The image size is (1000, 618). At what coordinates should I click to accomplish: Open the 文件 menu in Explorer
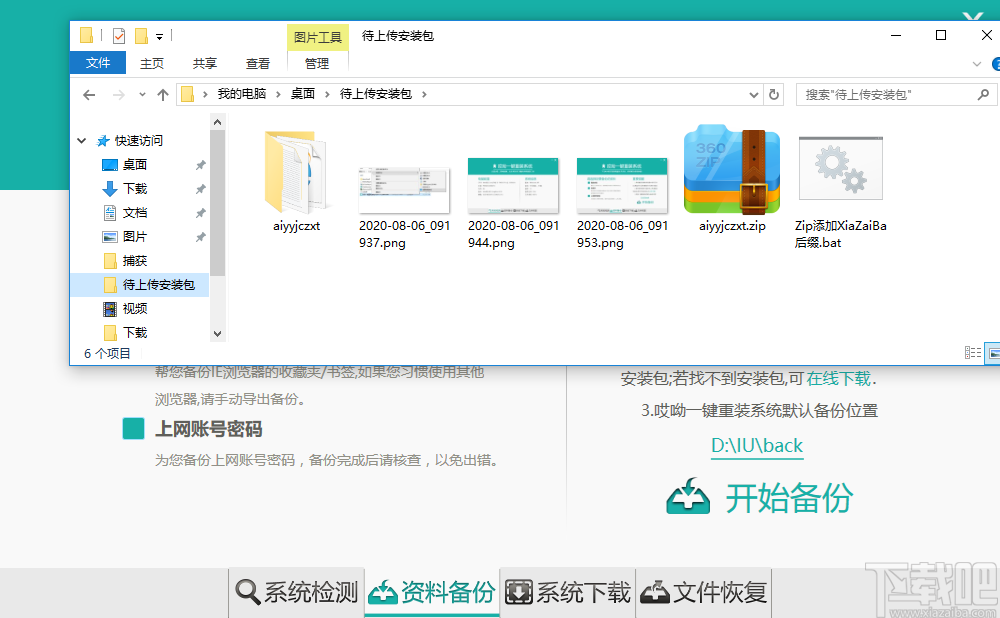(x=97, y=62)
